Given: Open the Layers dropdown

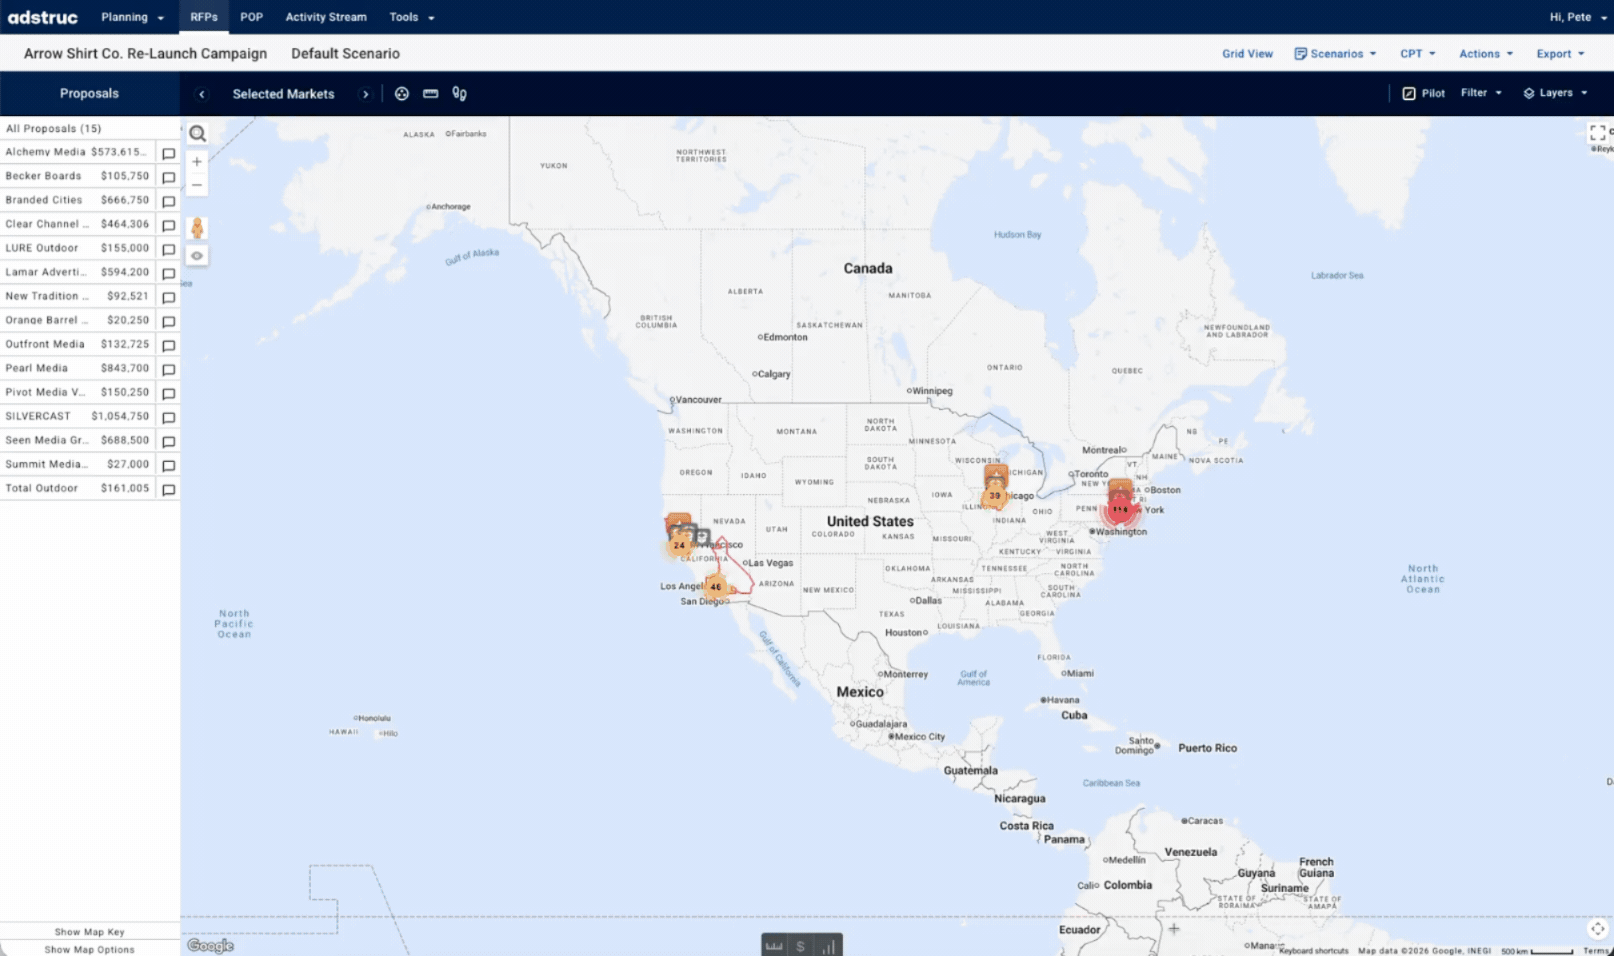Looking at the screenshot, I should (x=1555, y=93).
